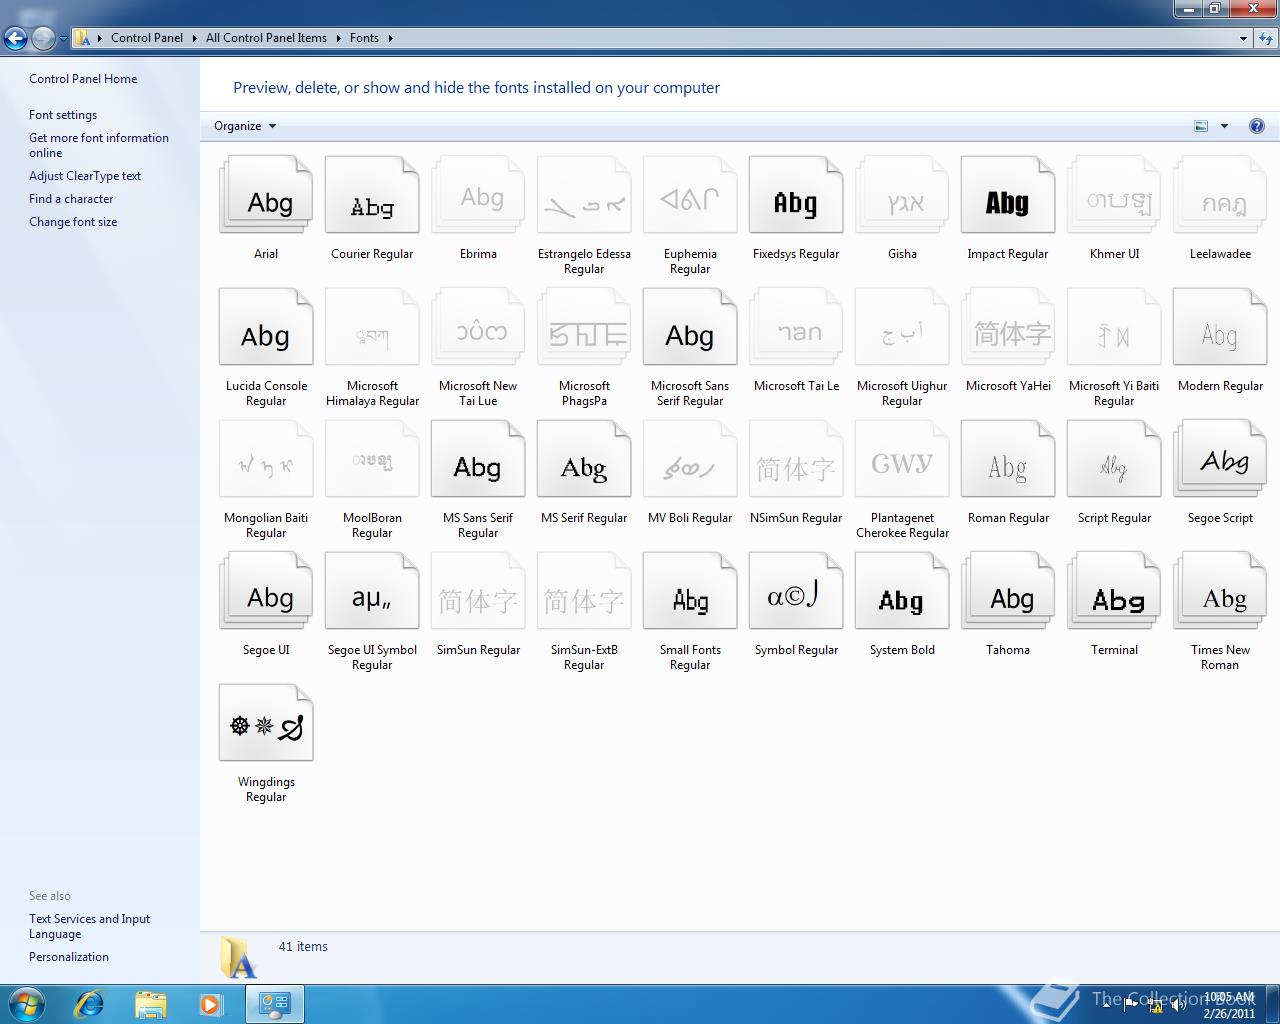Open the Windows Start menu
The image size is (1280, 1024).
[x=27, y=1004]
